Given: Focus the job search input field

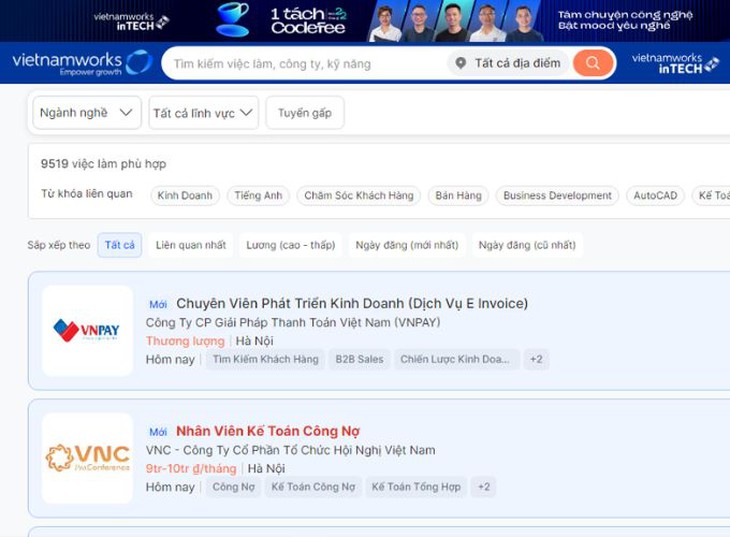Looking at the screenshot, I should point(307,63).
